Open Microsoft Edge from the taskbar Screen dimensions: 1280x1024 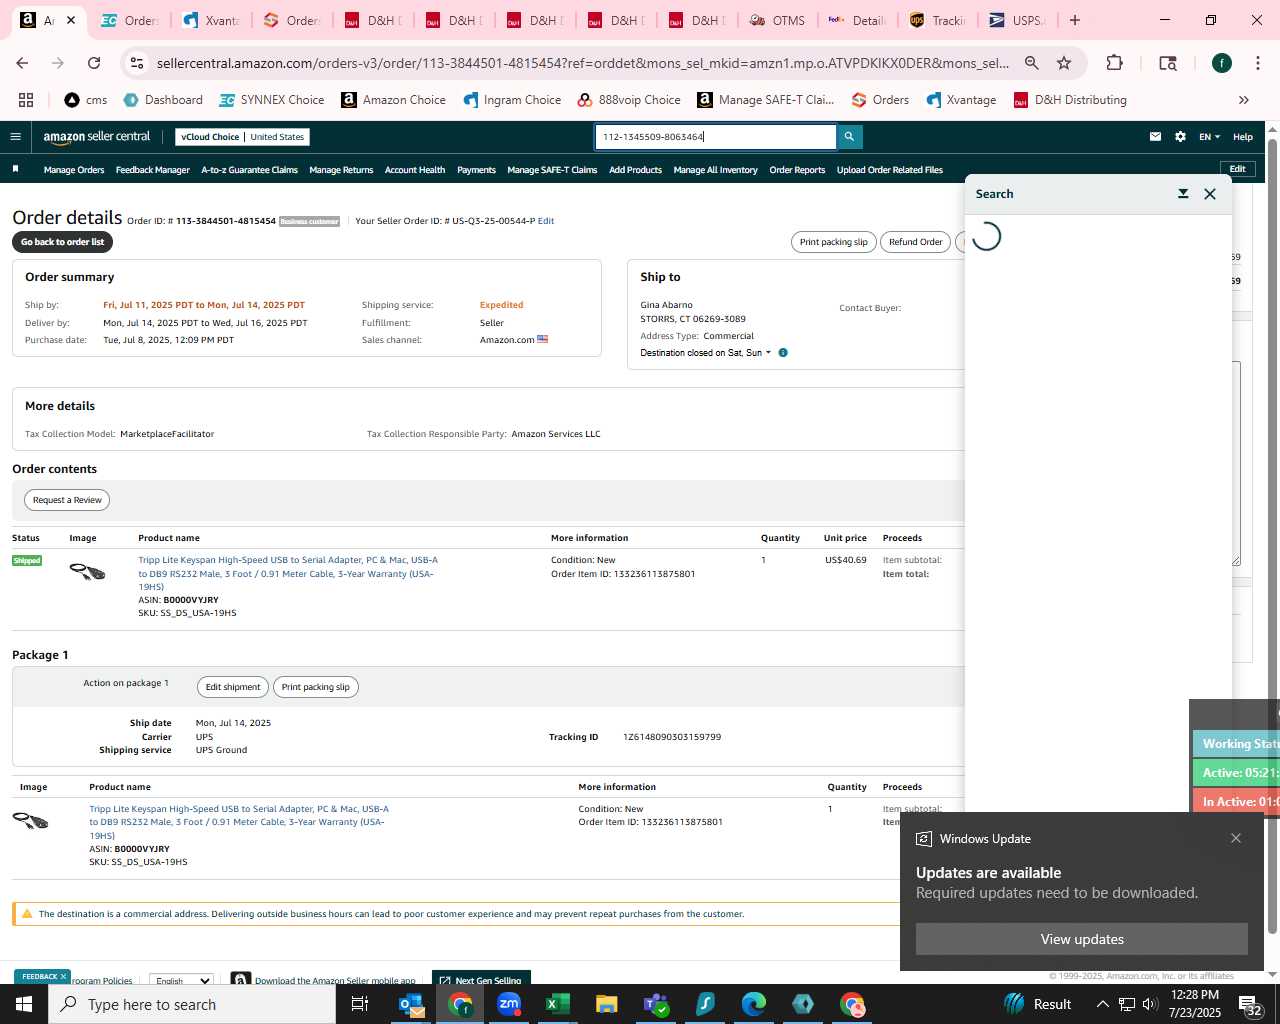[753, 1004]
